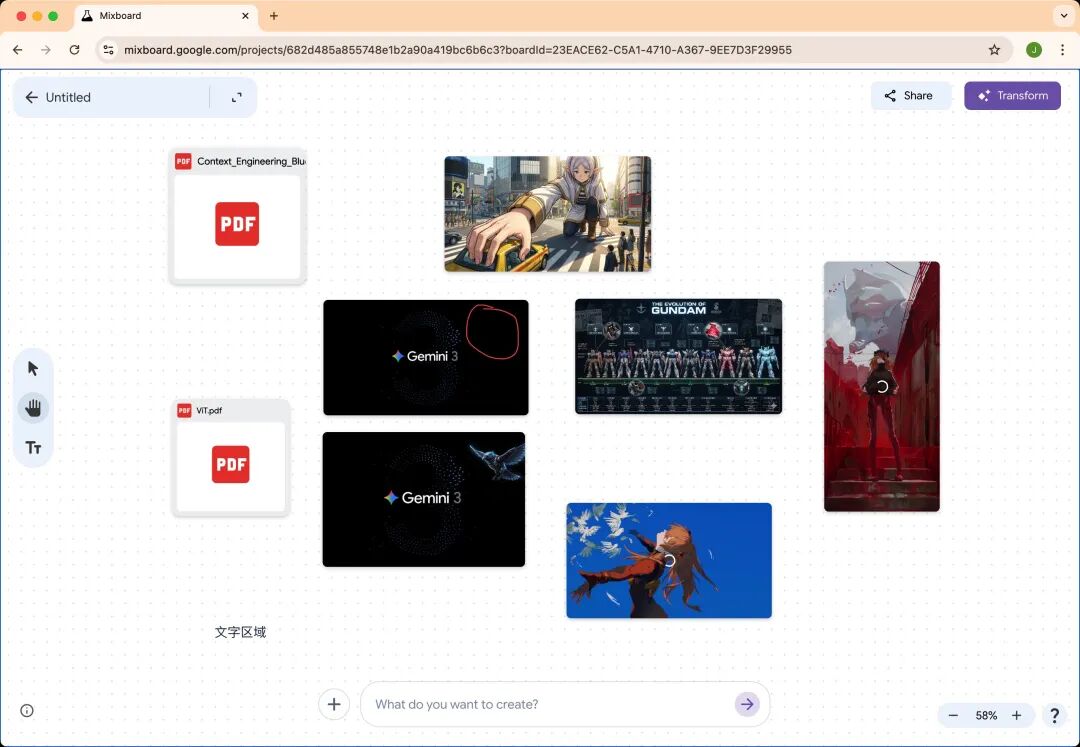The width and height of the screenshot is (1080, 747).
Task: Activate the hand pan tool
Action: pos(33,408)
